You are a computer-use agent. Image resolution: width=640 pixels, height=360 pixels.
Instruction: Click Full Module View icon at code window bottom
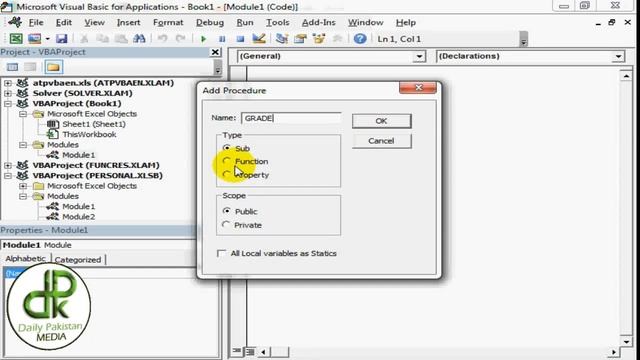(x=250, y=351)
